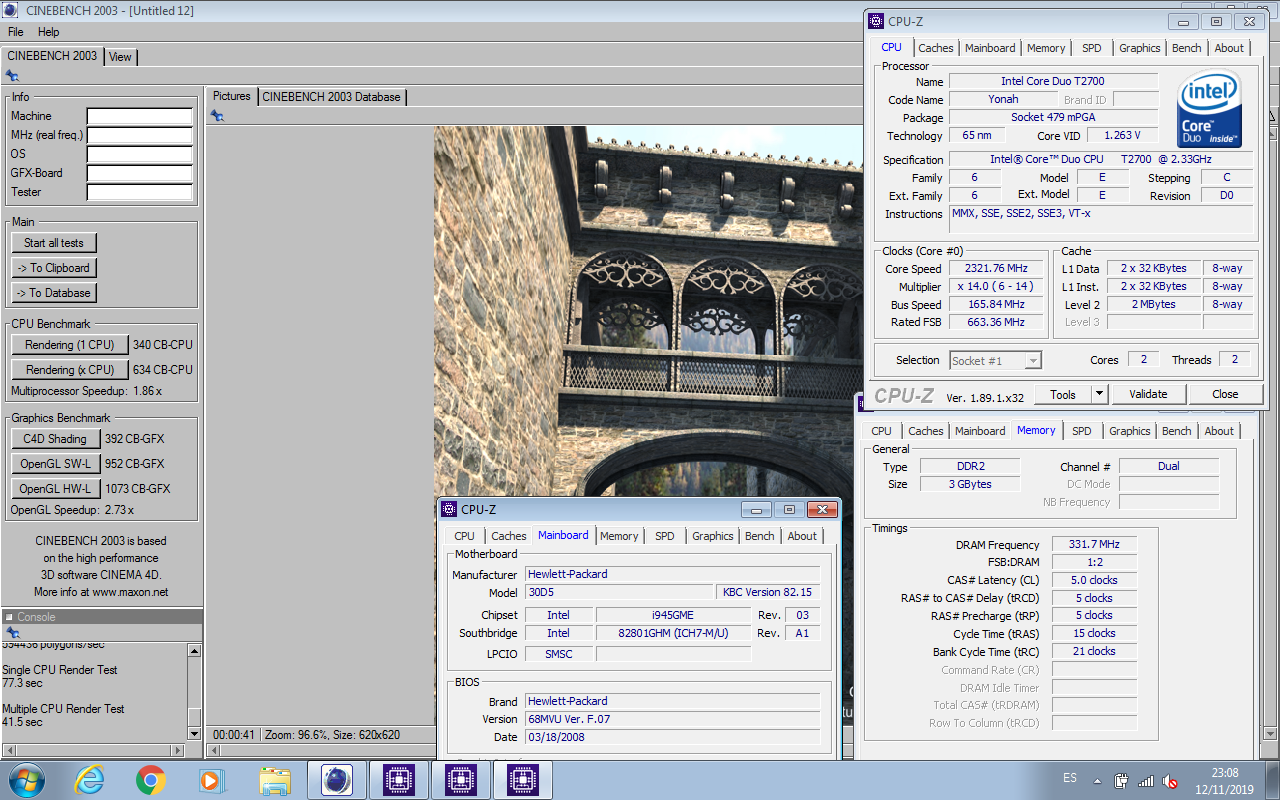This screenshot has height=800, width=1280.
Task: Click the Intel Core Duo logo
Action: [x=1209, y=109]
